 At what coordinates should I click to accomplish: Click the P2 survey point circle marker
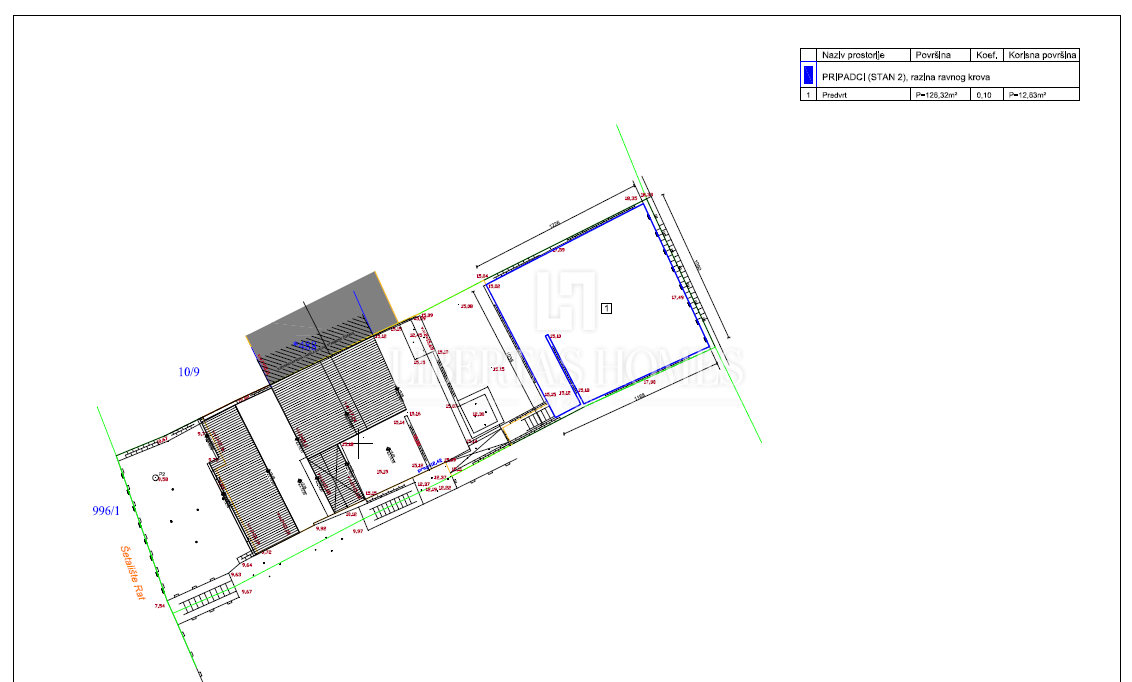click(155, 478)
